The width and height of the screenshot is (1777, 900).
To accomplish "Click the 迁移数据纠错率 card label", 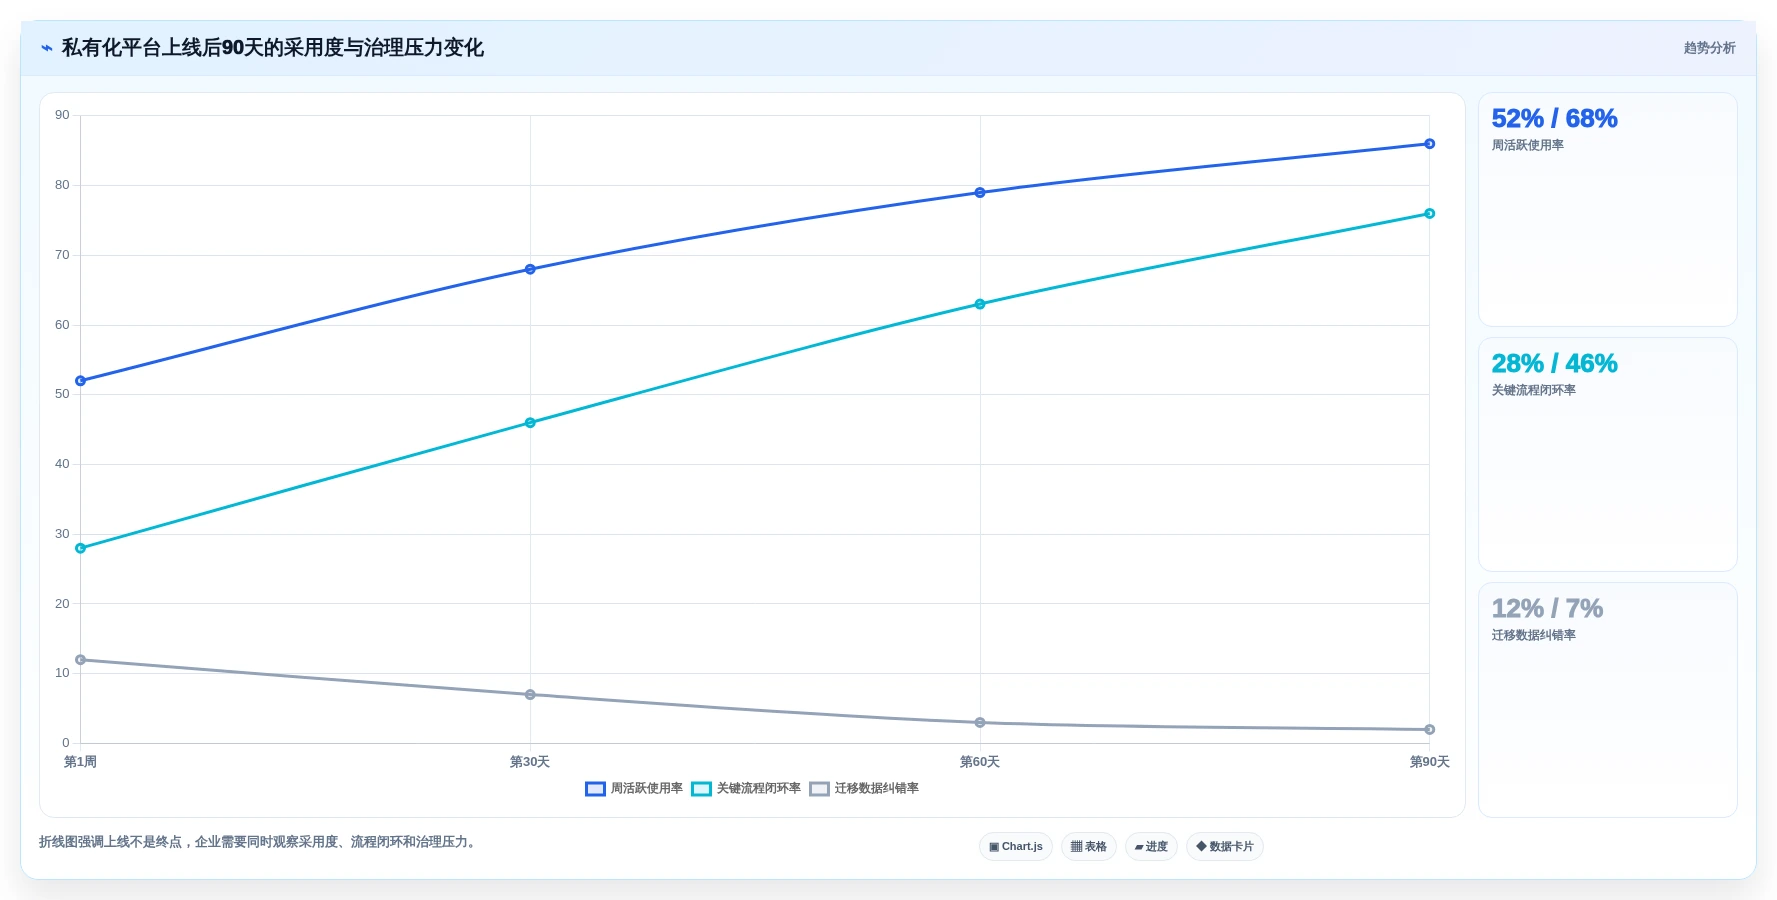I will click(1533, 635).
